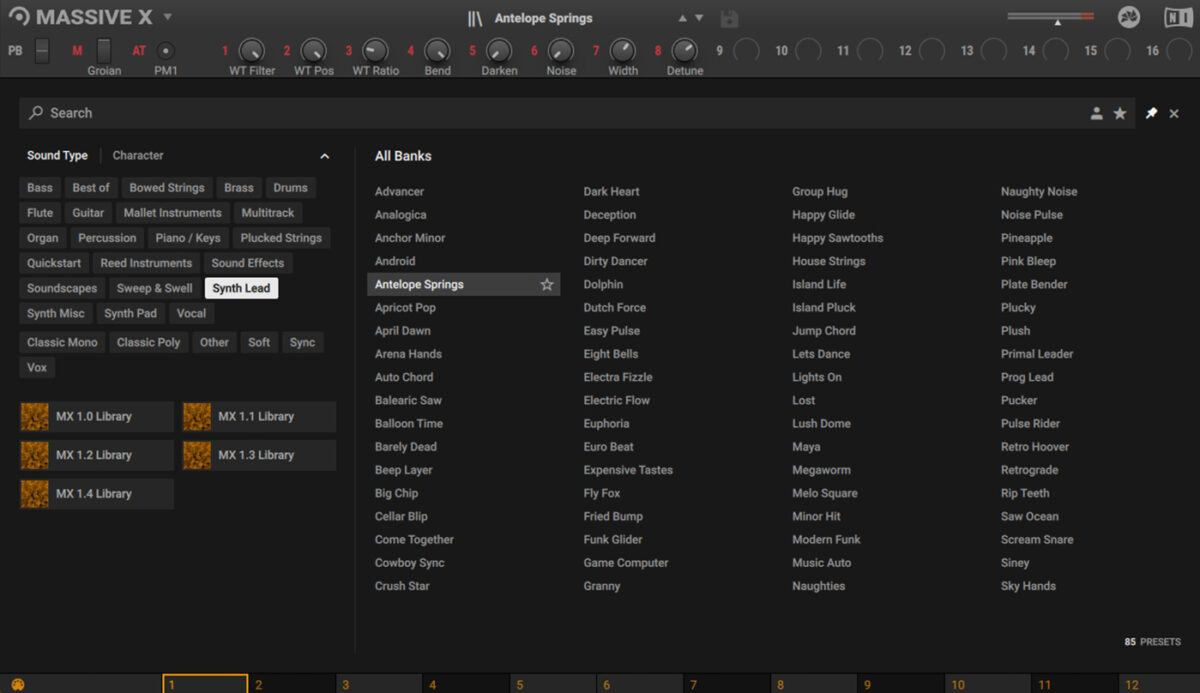Screen dimensions: 1200x693
Task: Click the small orange icon in bottom-left corner
Action: [17, 685]
